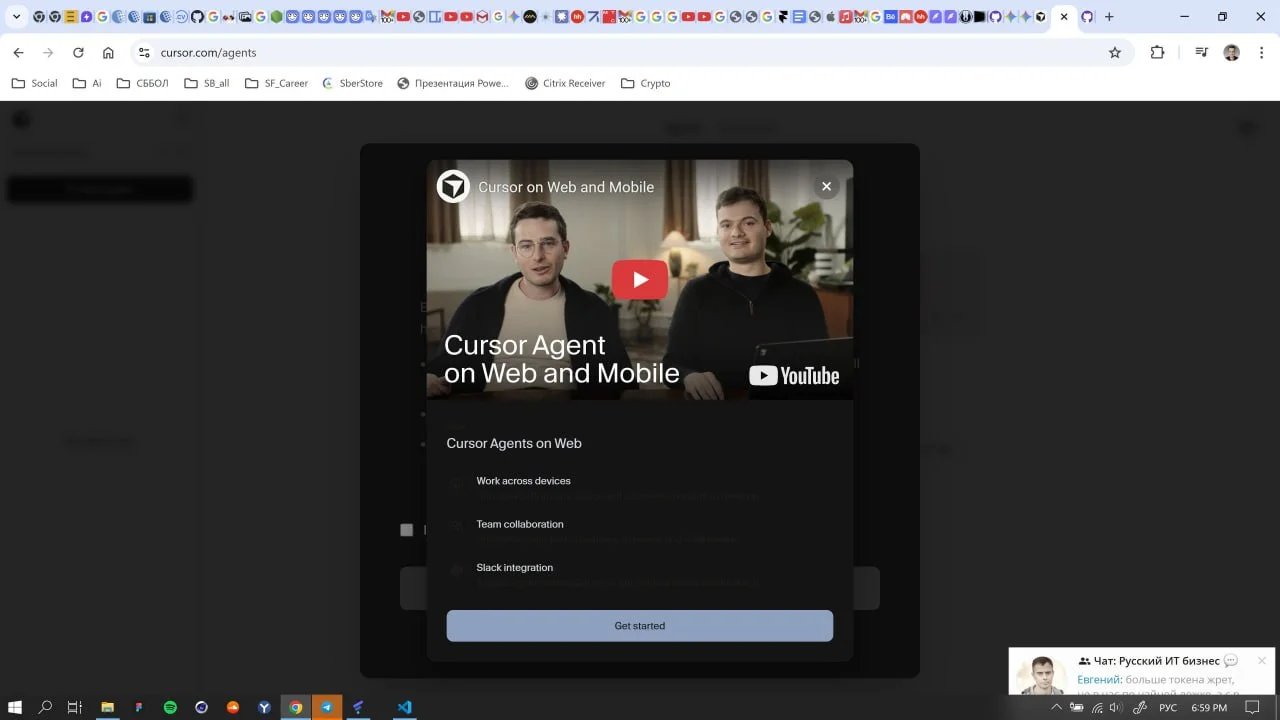The image size is (1280, 720).
Task: Toggle the checkbox behind the dialog
Action: click(x=406, y=530)
